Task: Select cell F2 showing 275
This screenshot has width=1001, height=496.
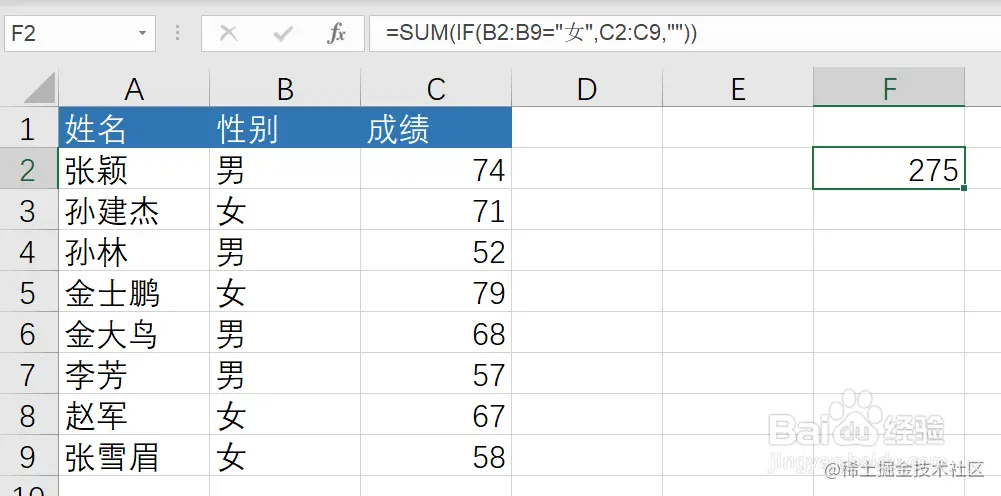Action: pyautogui.click(x=889, y=169)
